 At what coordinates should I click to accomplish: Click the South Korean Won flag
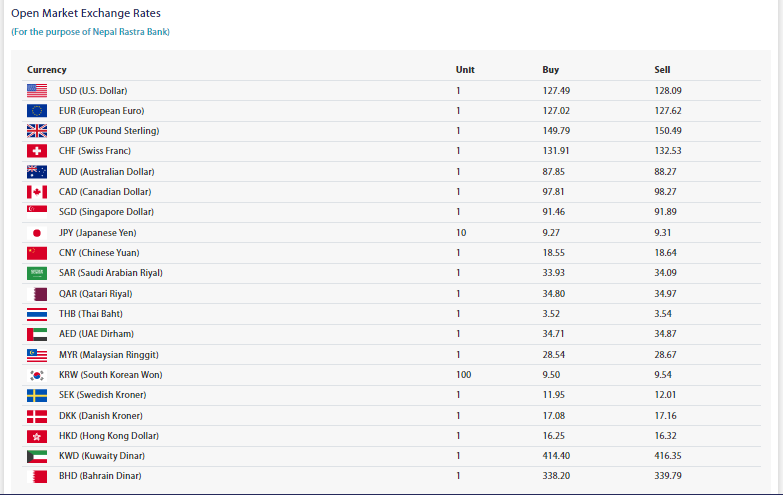point(37,375)
